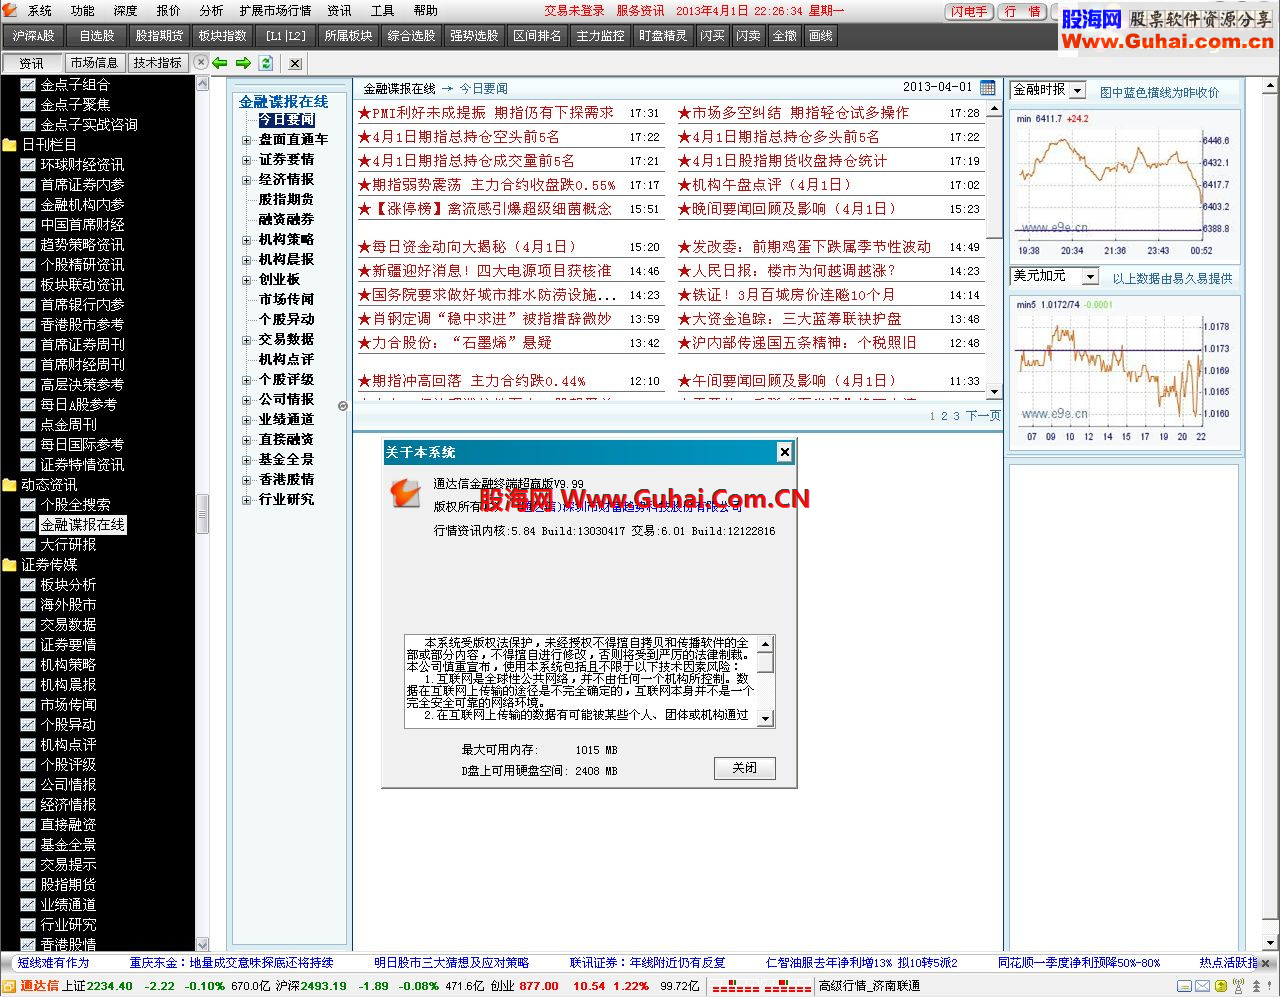This screenshot has height=997, width=1280.
Task: Click the red-dot market indicator bars in the status bar
Action: 762,986
